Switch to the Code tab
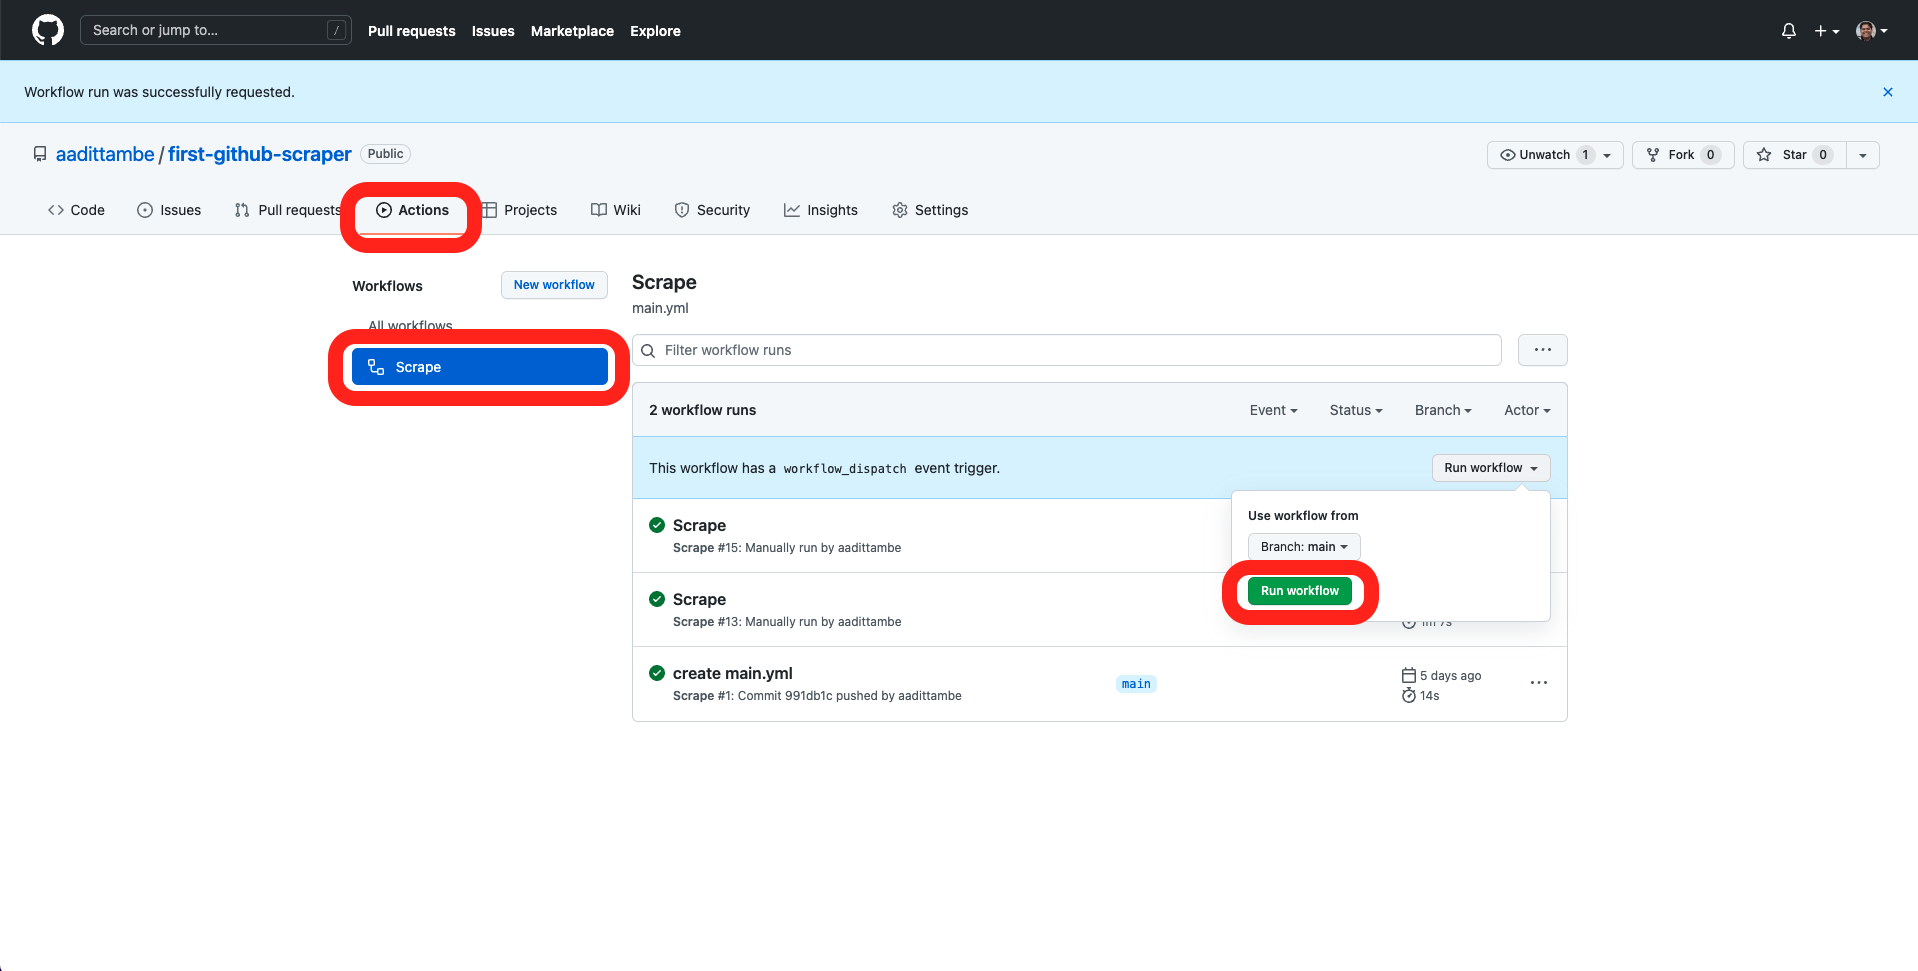Image resolution: width=1918 pixels, height=971 pixels. [x=76, y=210]
